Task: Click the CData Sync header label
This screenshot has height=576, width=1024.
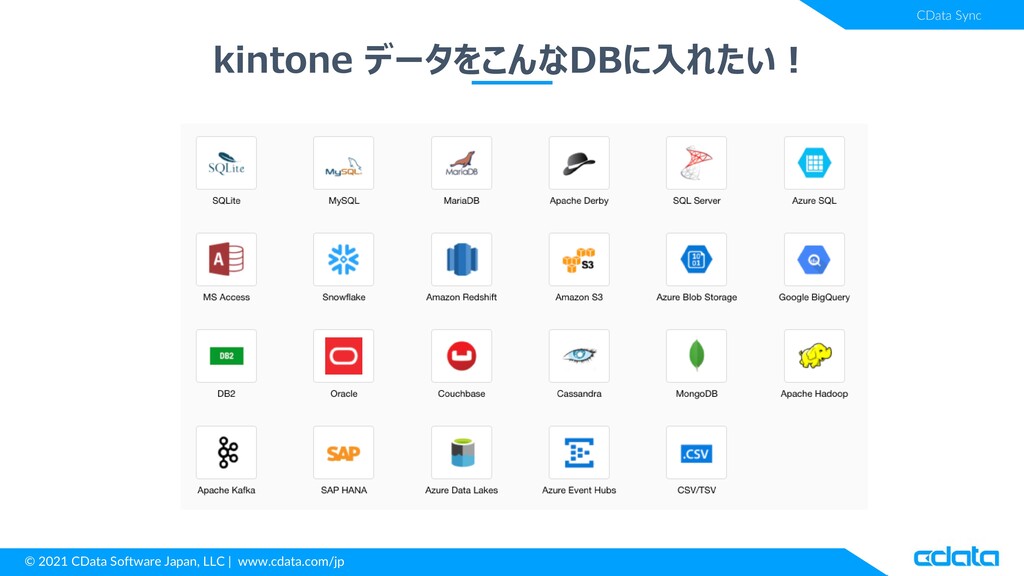Action: [x=948, y=15]
